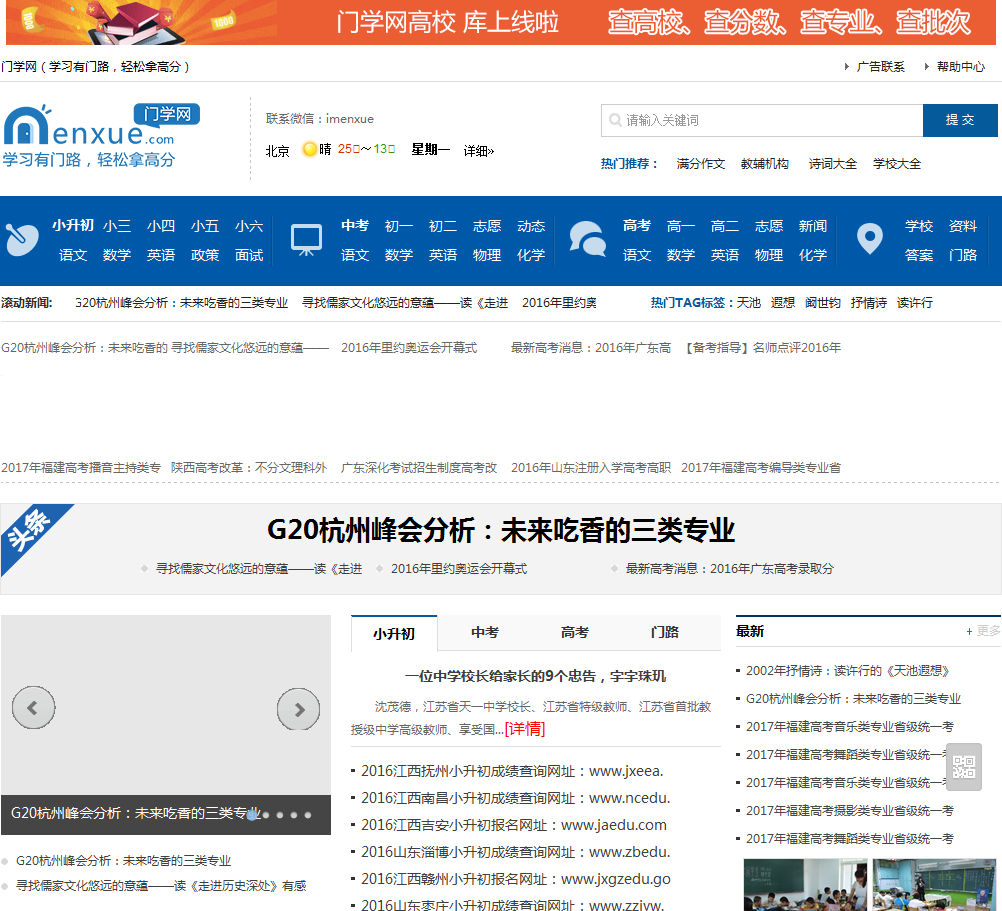Open 资料 in blue navigation
This screenshot has height=911, width=1002.
(963, 226)
